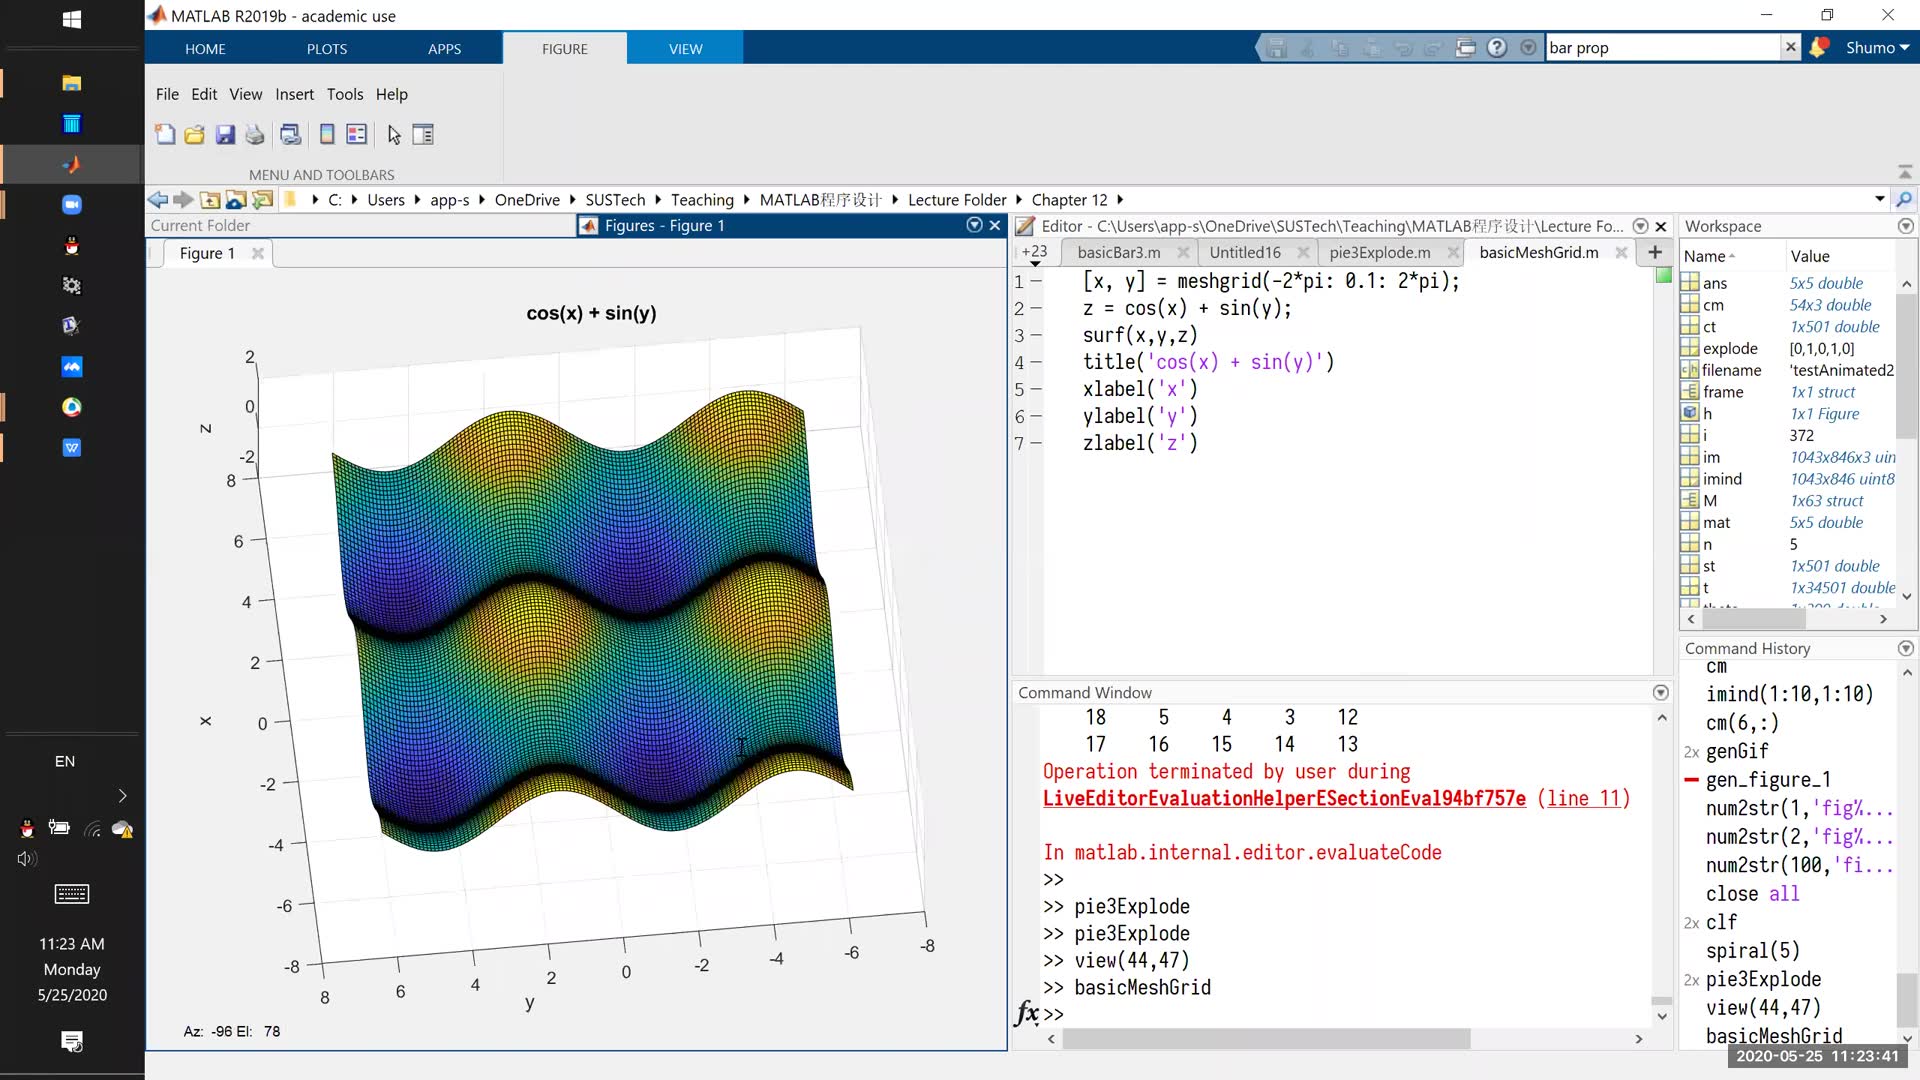This screenshot has height=1080, width=1920.
Task: Open the Workspace panel actions dropdown
Action: click(1905, 226)
